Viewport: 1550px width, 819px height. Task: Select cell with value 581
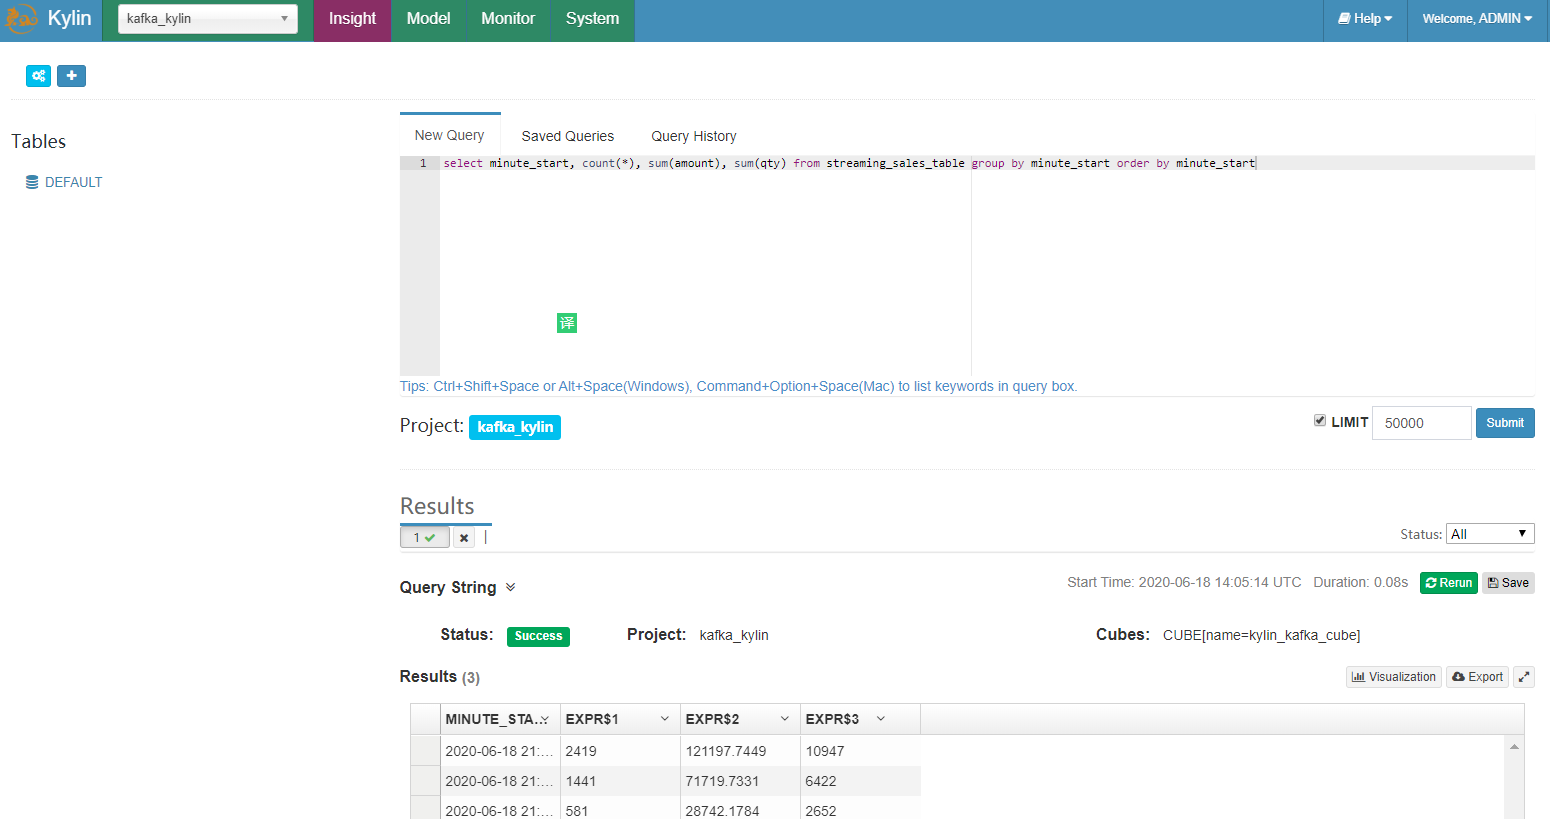coord(620,808)
